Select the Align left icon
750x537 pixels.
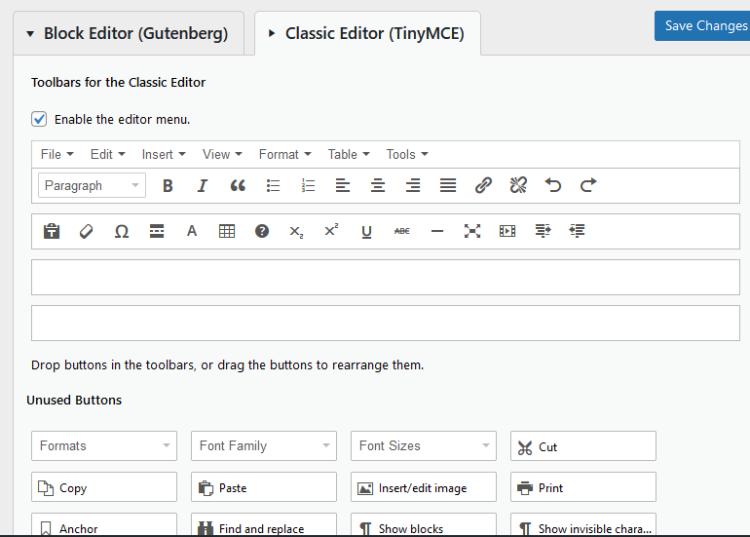[342, 186]
